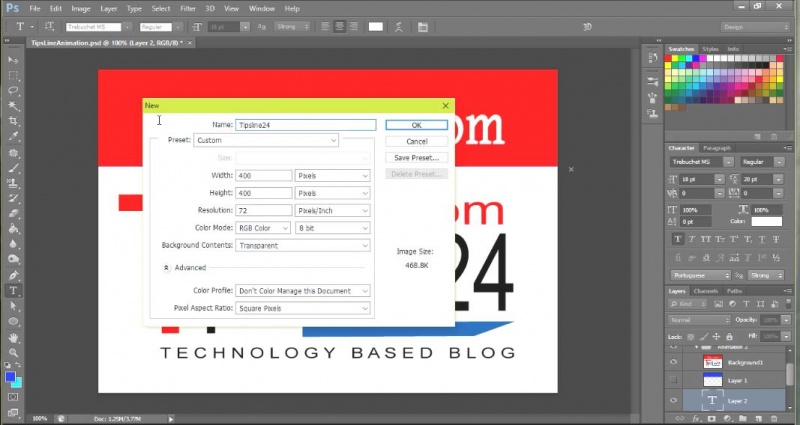Select the Crop tool

point(13,121)
